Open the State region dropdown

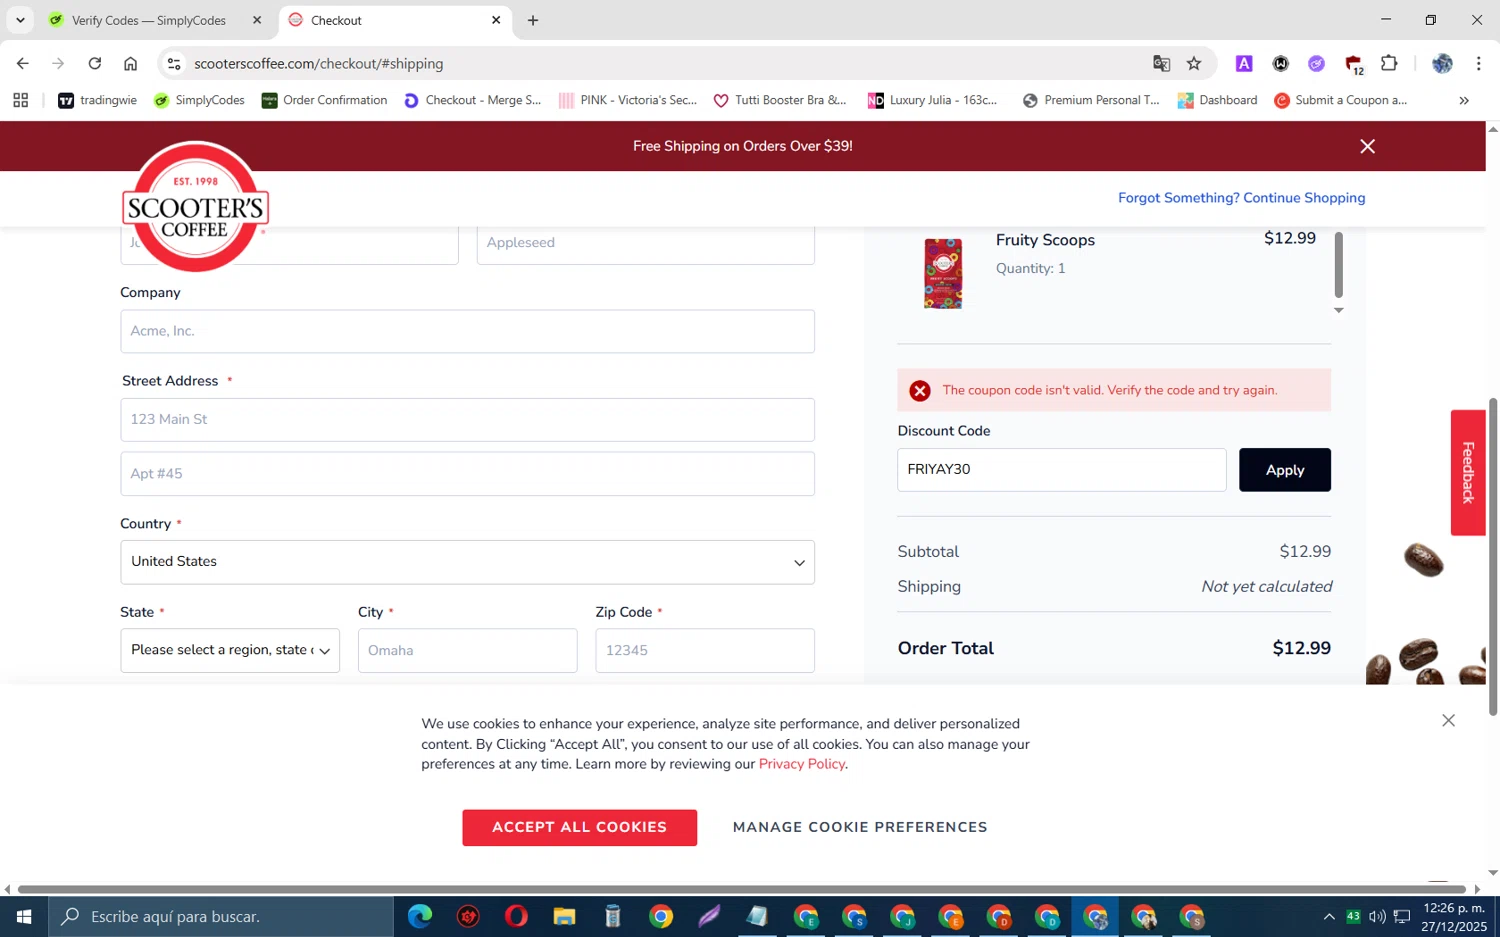click(230, 650)
